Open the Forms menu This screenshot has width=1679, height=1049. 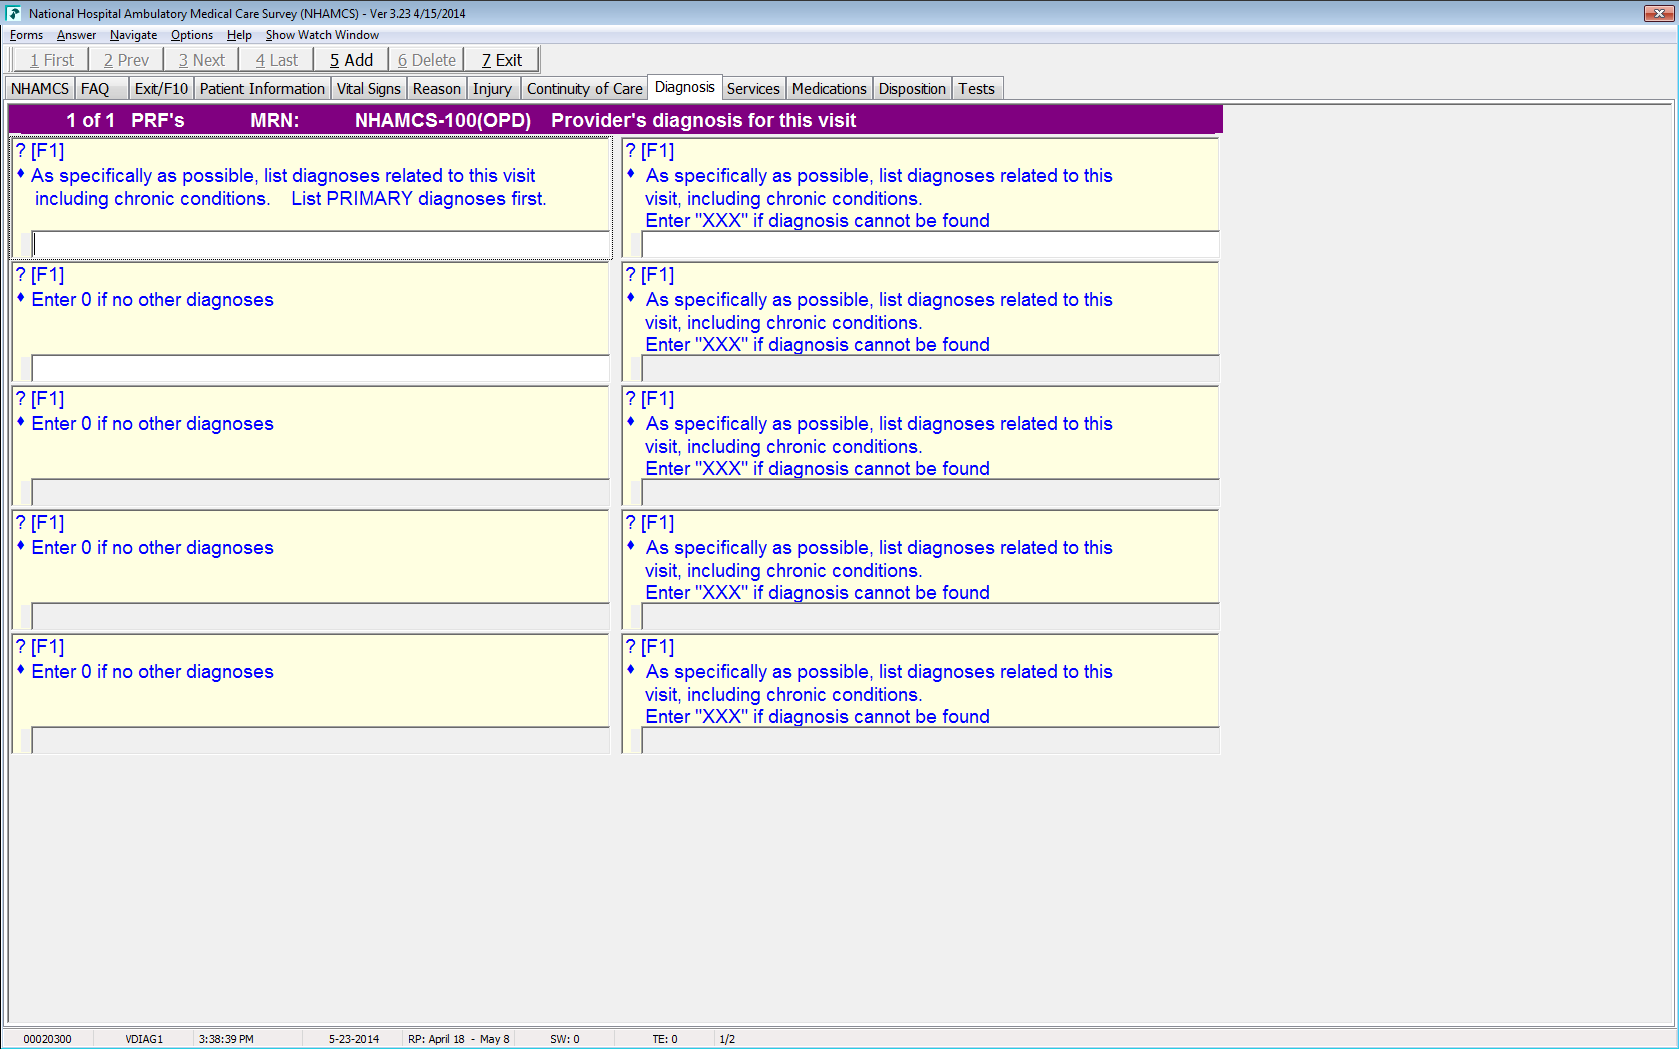click(26, 35)
